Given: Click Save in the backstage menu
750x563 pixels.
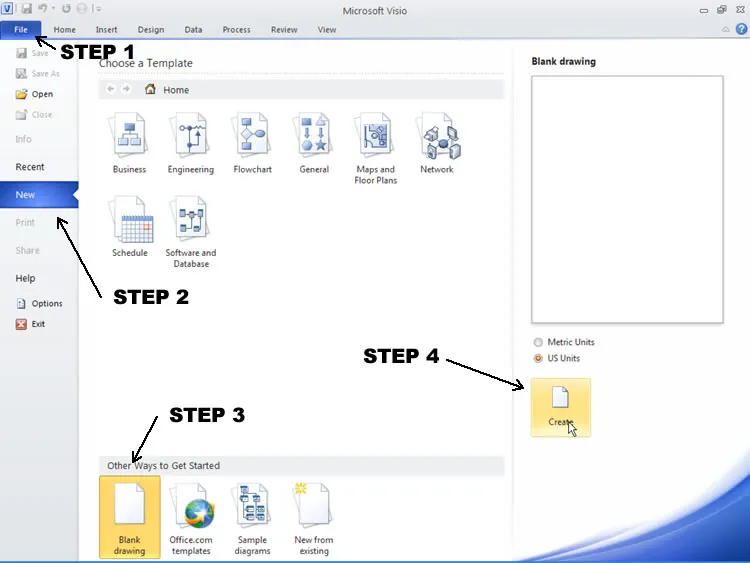Looking at the screenshot, I should tap(32, 53).
